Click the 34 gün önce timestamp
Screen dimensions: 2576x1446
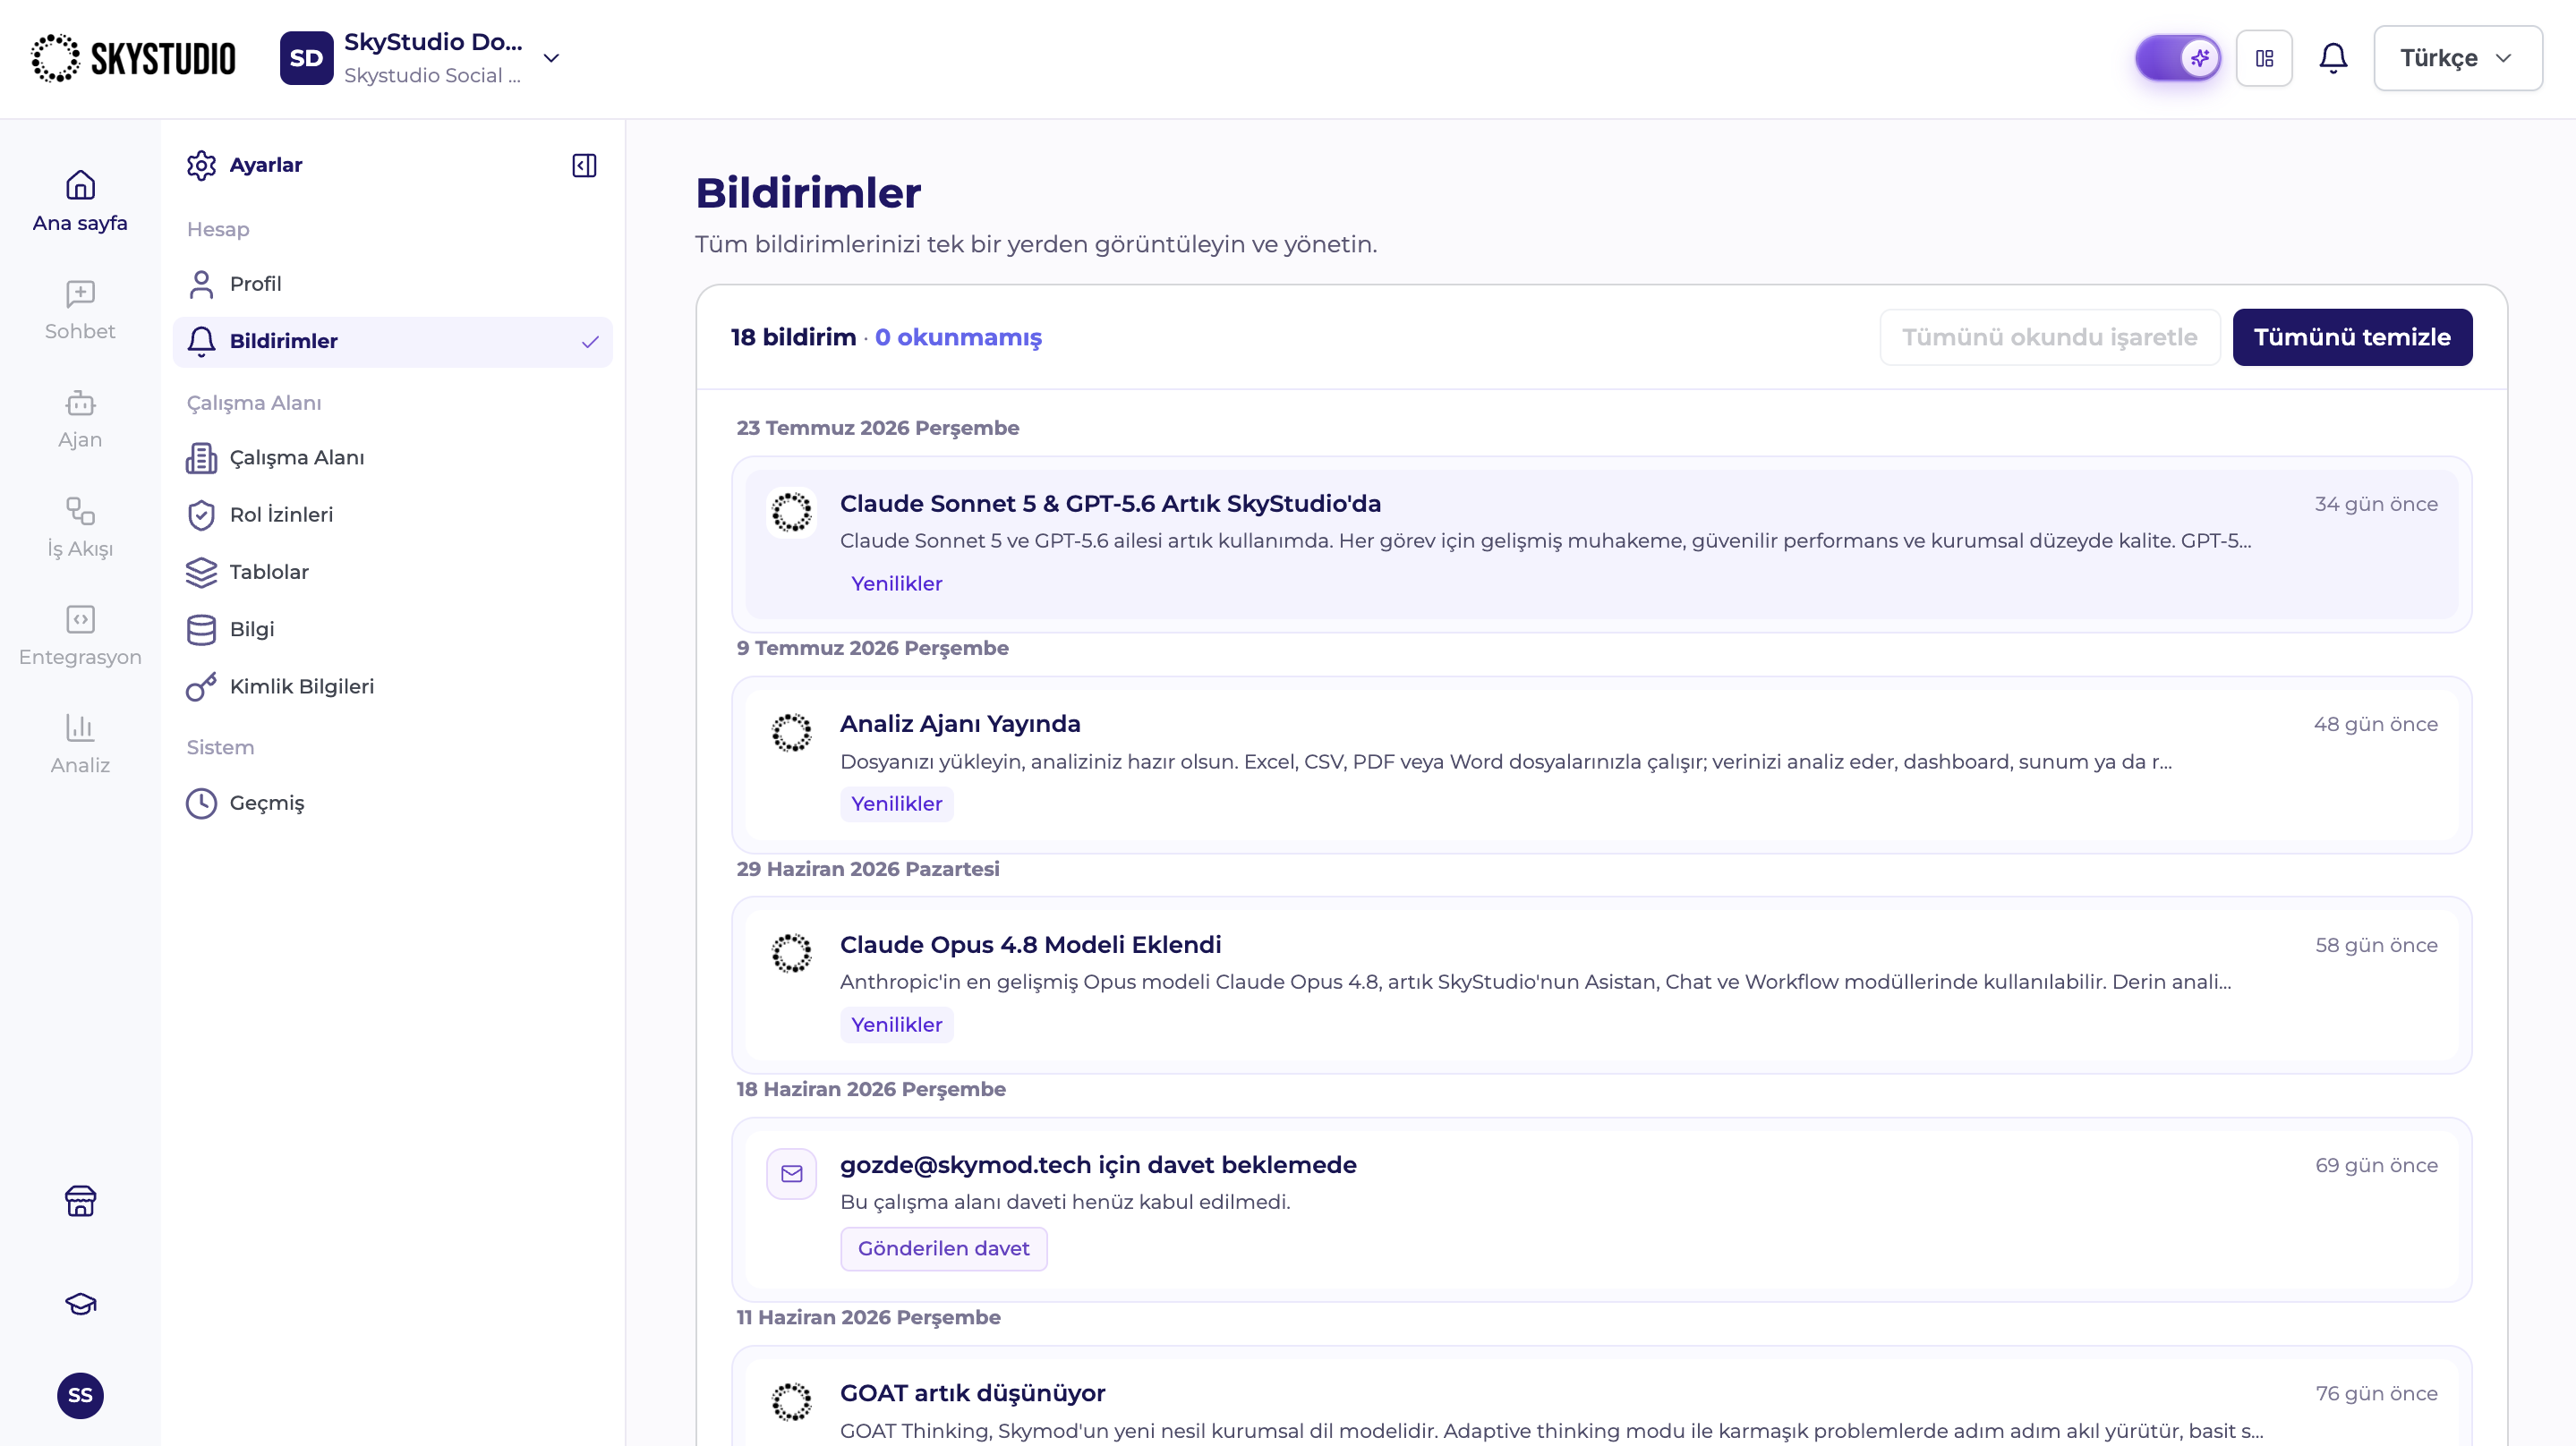click(2376, 504)
